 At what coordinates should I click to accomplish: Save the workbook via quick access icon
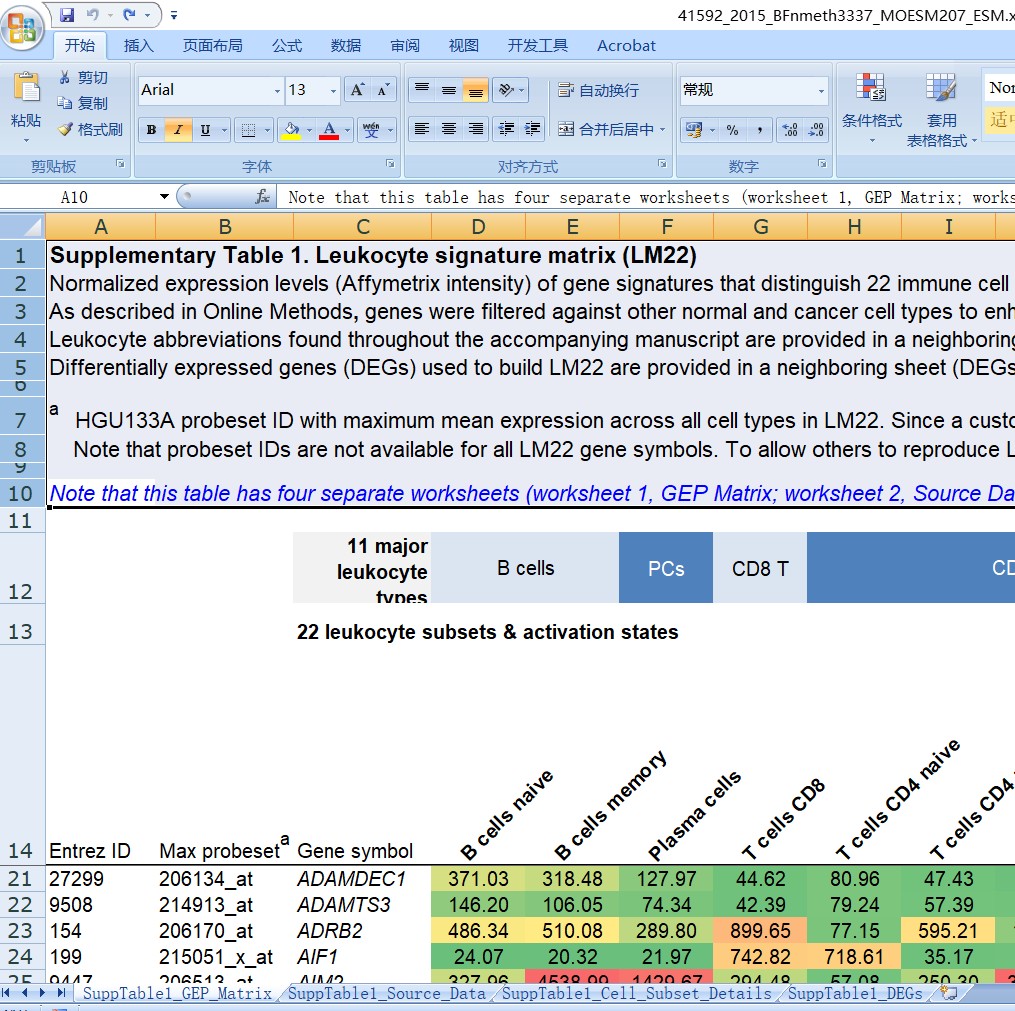coord(67,14)
